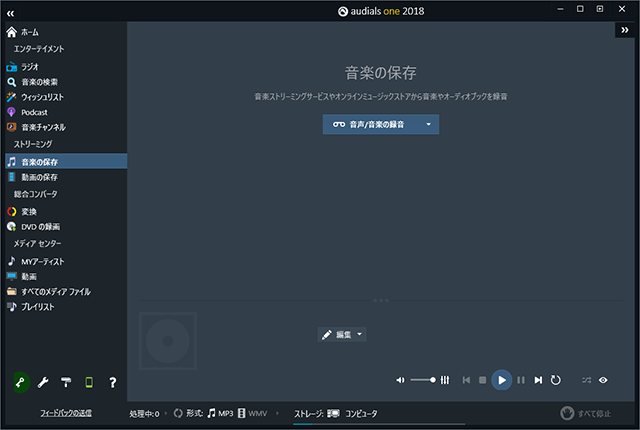Viewport: 640px width, 430px height.
Task: Toggle the eye view icon
Action: [603, 380]
